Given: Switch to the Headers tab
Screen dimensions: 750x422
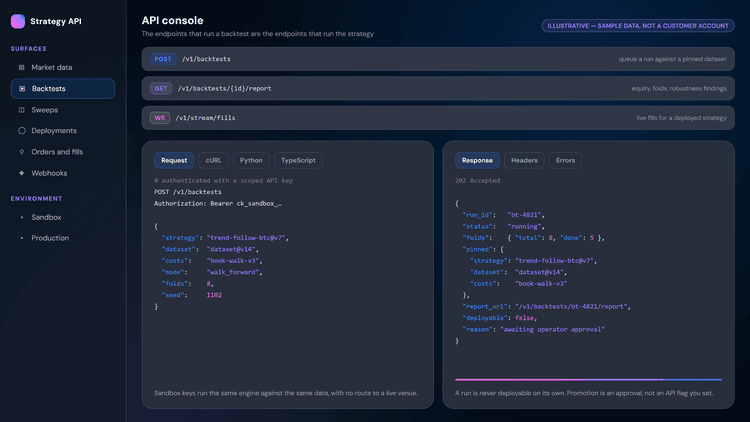Looking at the screenshot, I should tap(524, 160).
